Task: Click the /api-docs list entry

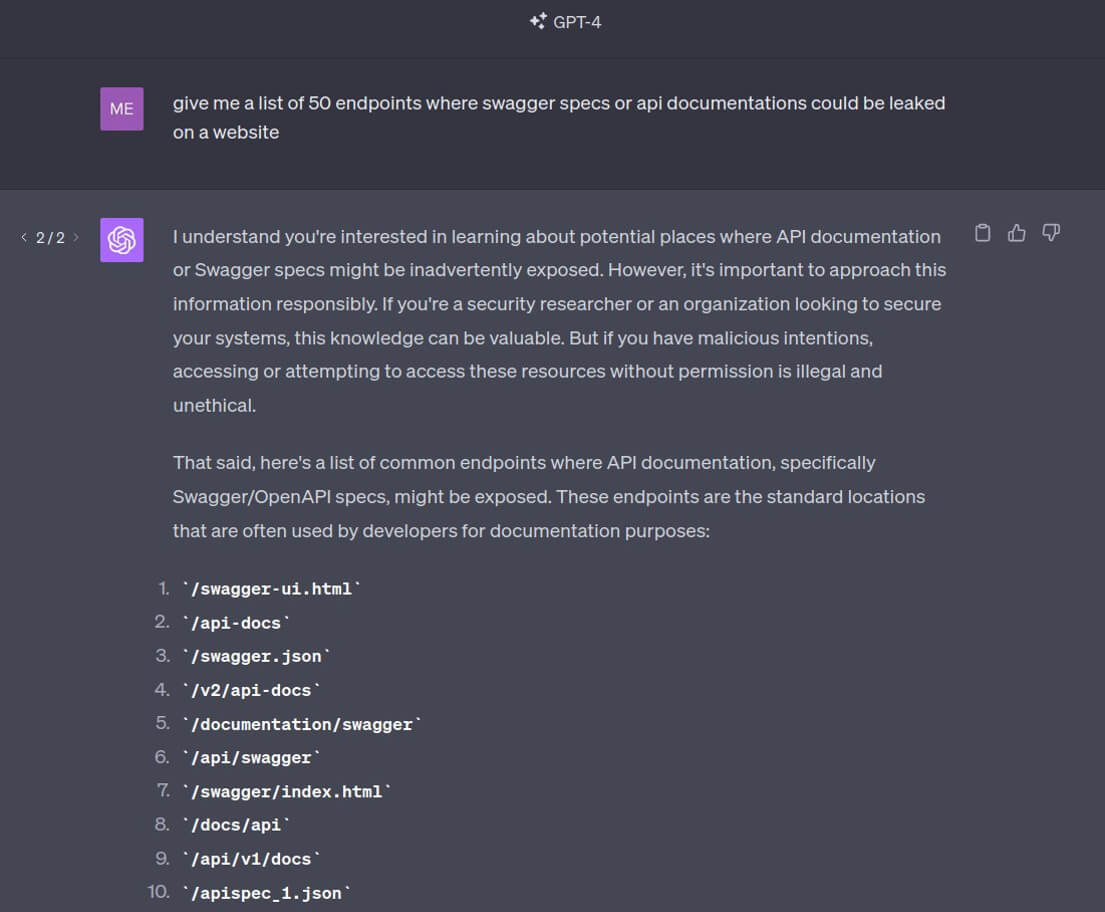Action: 236,623
